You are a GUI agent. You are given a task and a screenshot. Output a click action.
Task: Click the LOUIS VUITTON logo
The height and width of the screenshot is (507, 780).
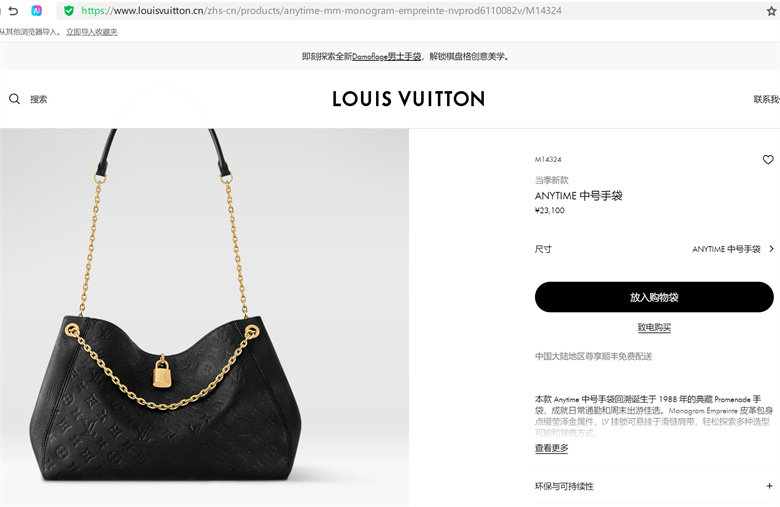[408, 99]
